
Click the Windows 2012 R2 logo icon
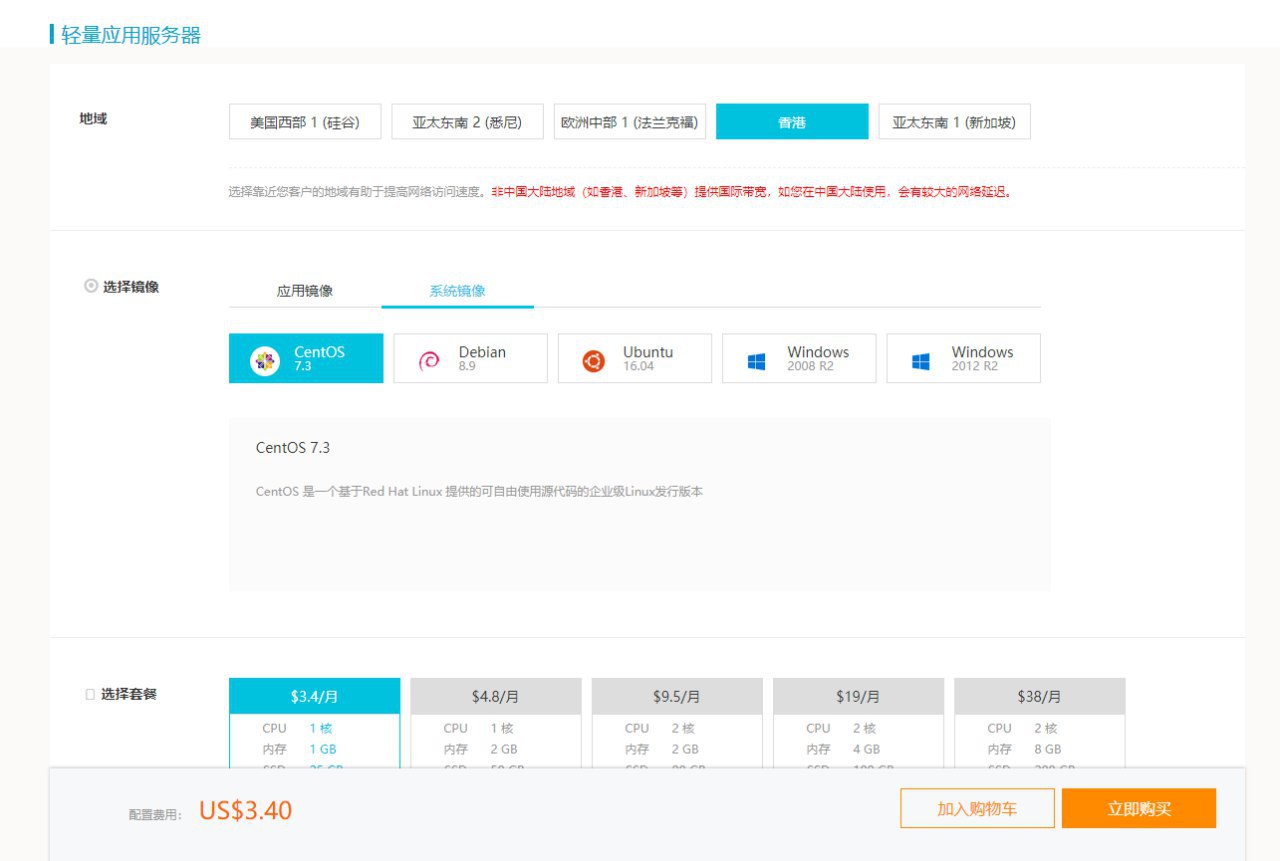pos(921,361)
